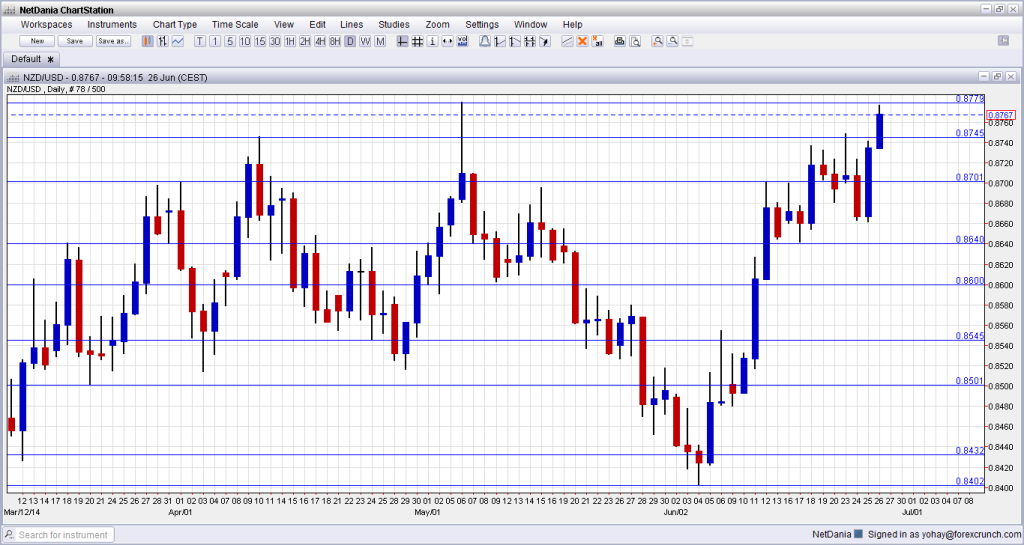
Task: Click the Save workspace button
Action: [75, 41]
